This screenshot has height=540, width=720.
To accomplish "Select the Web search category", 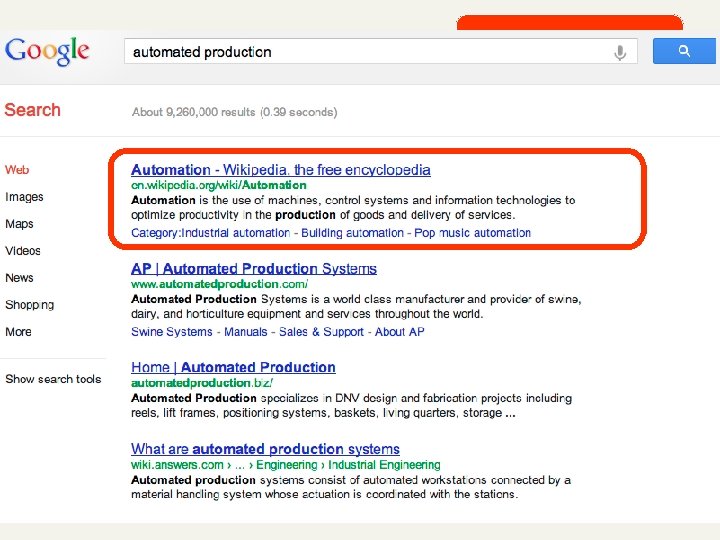I will pos(17,170).
